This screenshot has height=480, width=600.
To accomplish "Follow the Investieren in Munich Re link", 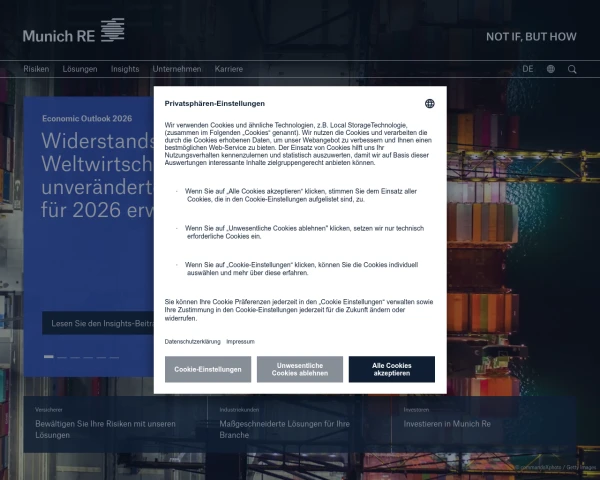I will pyautogui.click(x=447, y=423).
